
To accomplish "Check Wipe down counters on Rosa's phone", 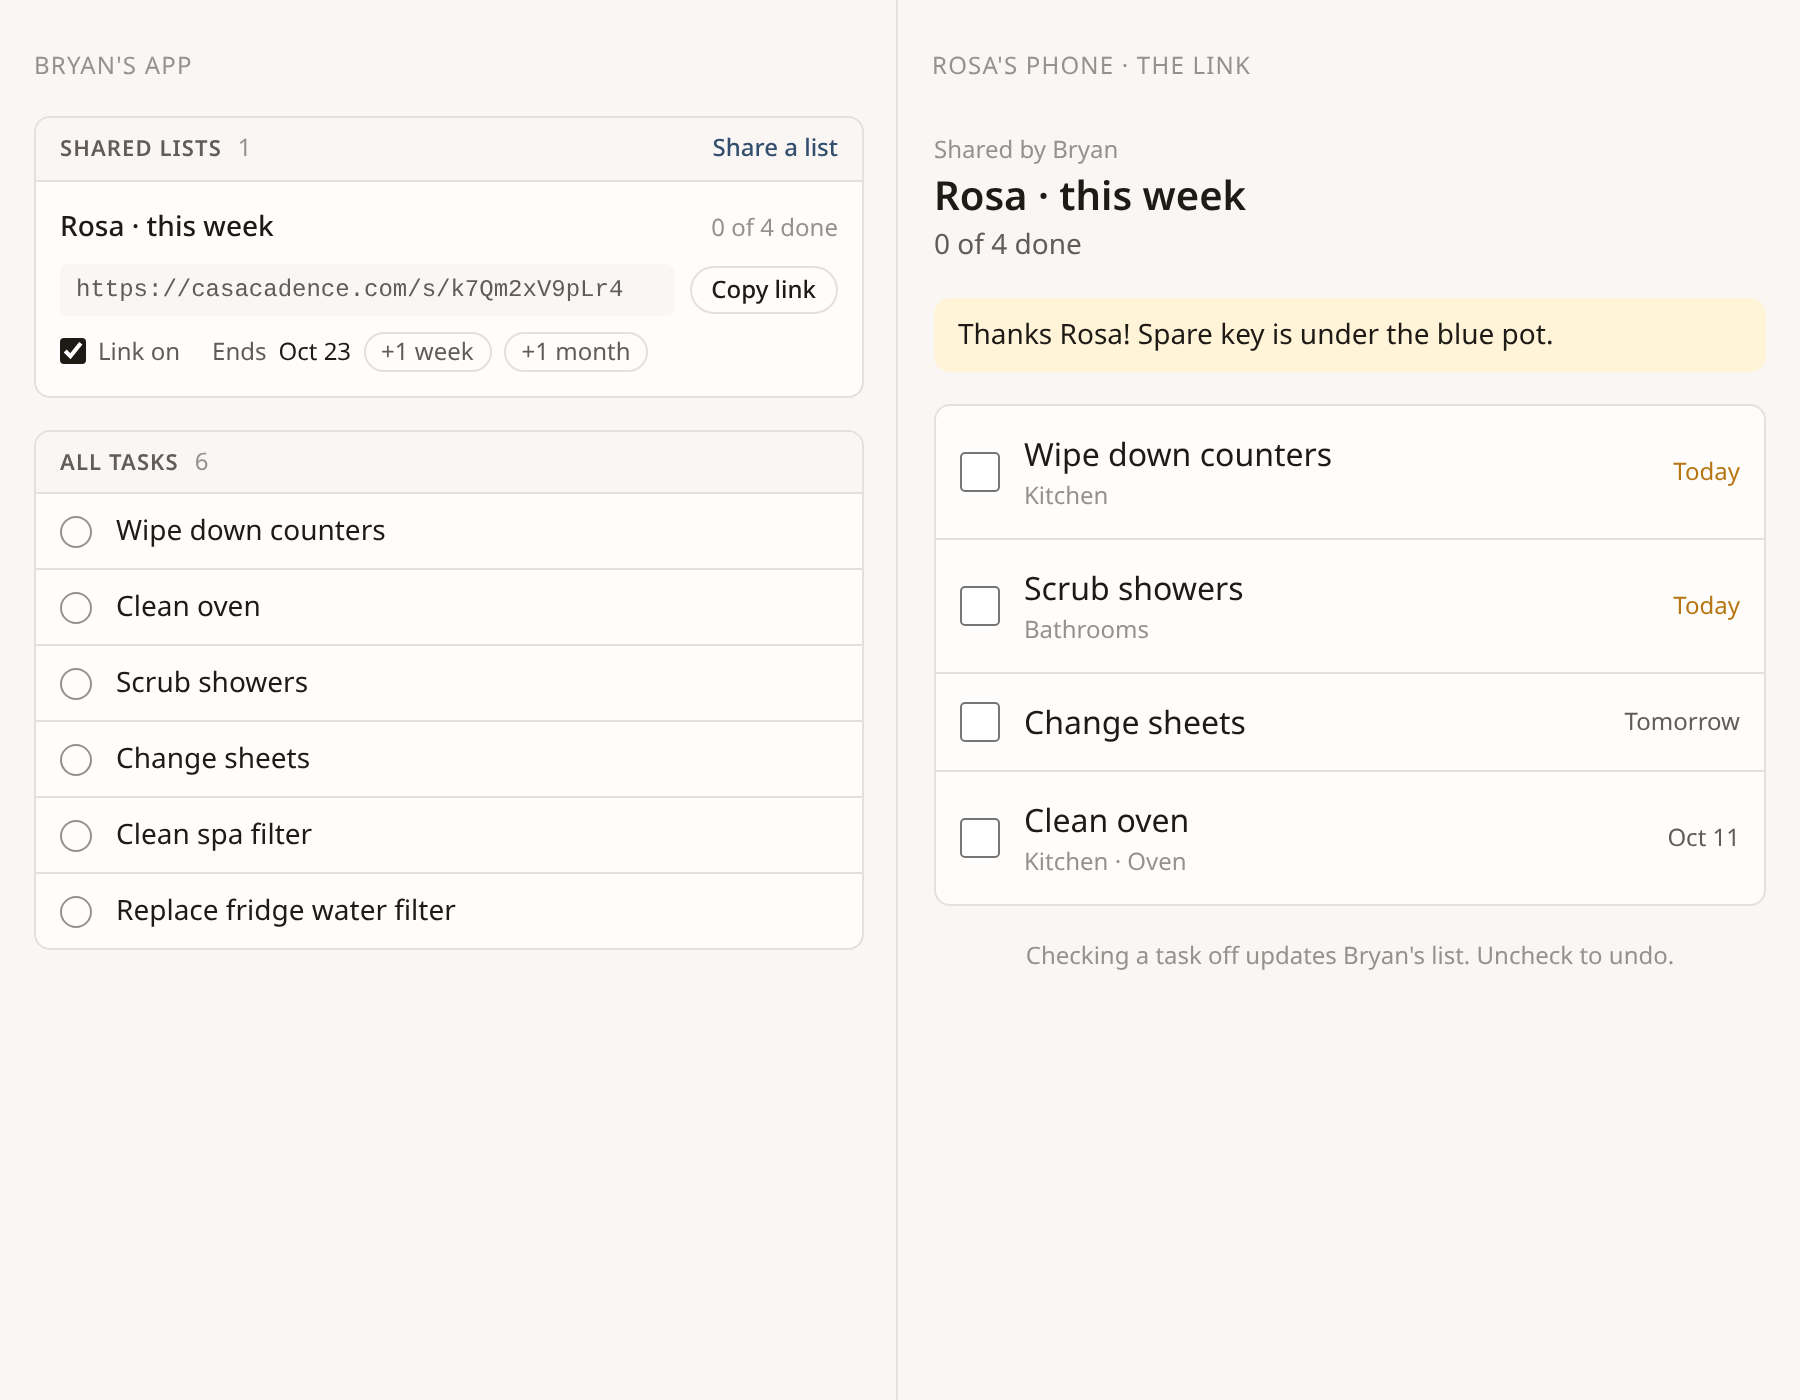I will pos(980,472).
